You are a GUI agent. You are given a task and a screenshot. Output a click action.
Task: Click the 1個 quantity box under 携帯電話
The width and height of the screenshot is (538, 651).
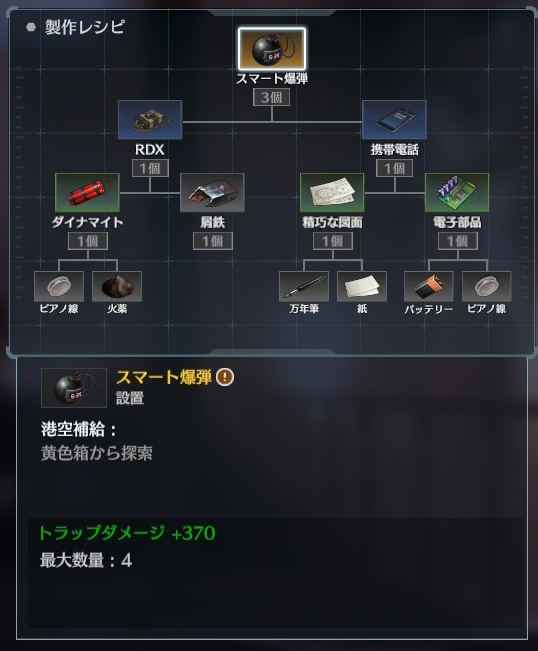coord(394,168)
